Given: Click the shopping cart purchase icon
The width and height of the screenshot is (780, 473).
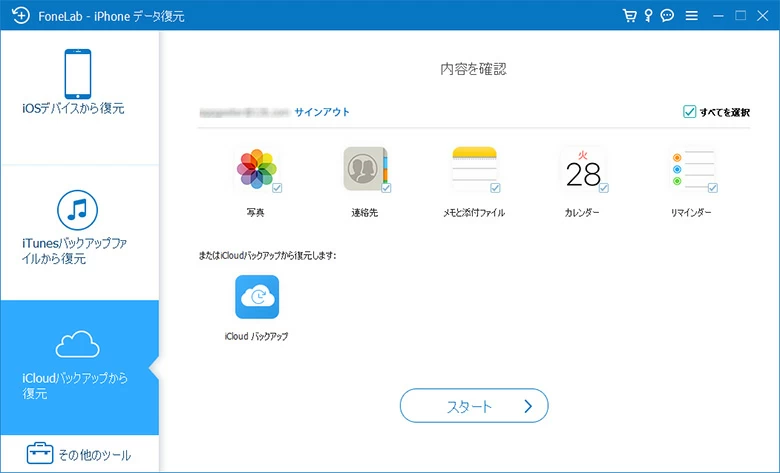Looking at the screenshot, I should coord(629,16).
